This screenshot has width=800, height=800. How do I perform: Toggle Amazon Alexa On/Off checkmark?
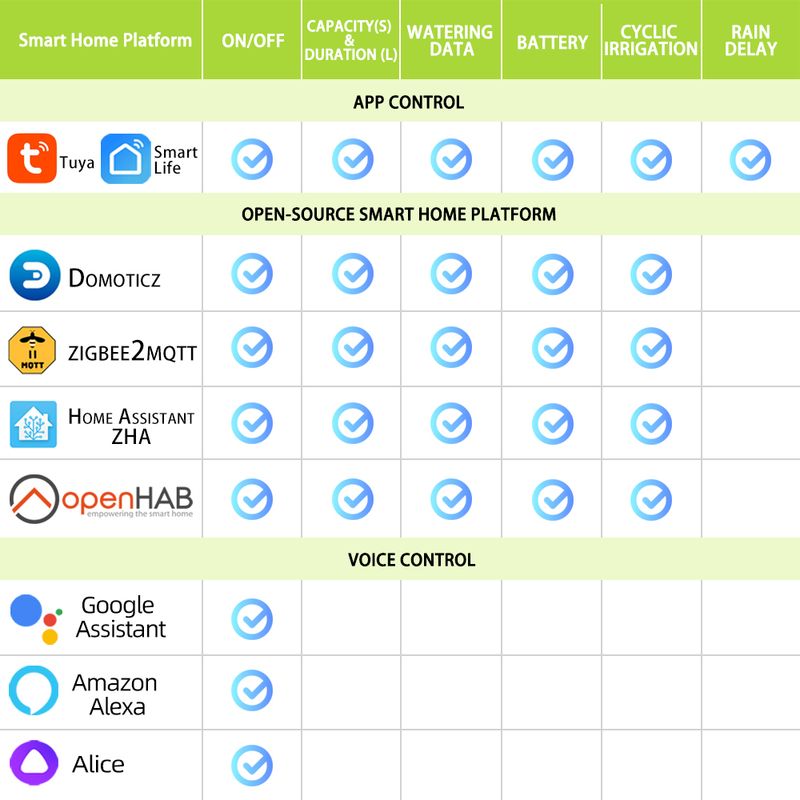(252, 691)
